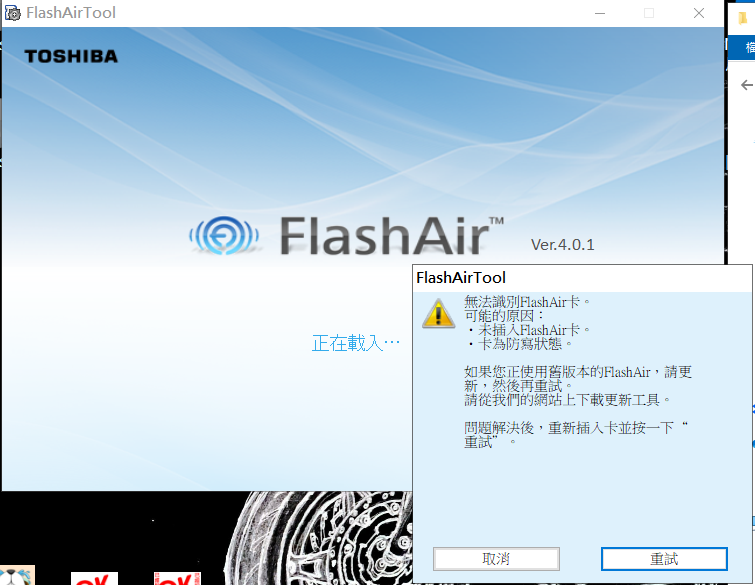Select the first red OK desktop icon
755x585 pixels.
coord(94,578)
